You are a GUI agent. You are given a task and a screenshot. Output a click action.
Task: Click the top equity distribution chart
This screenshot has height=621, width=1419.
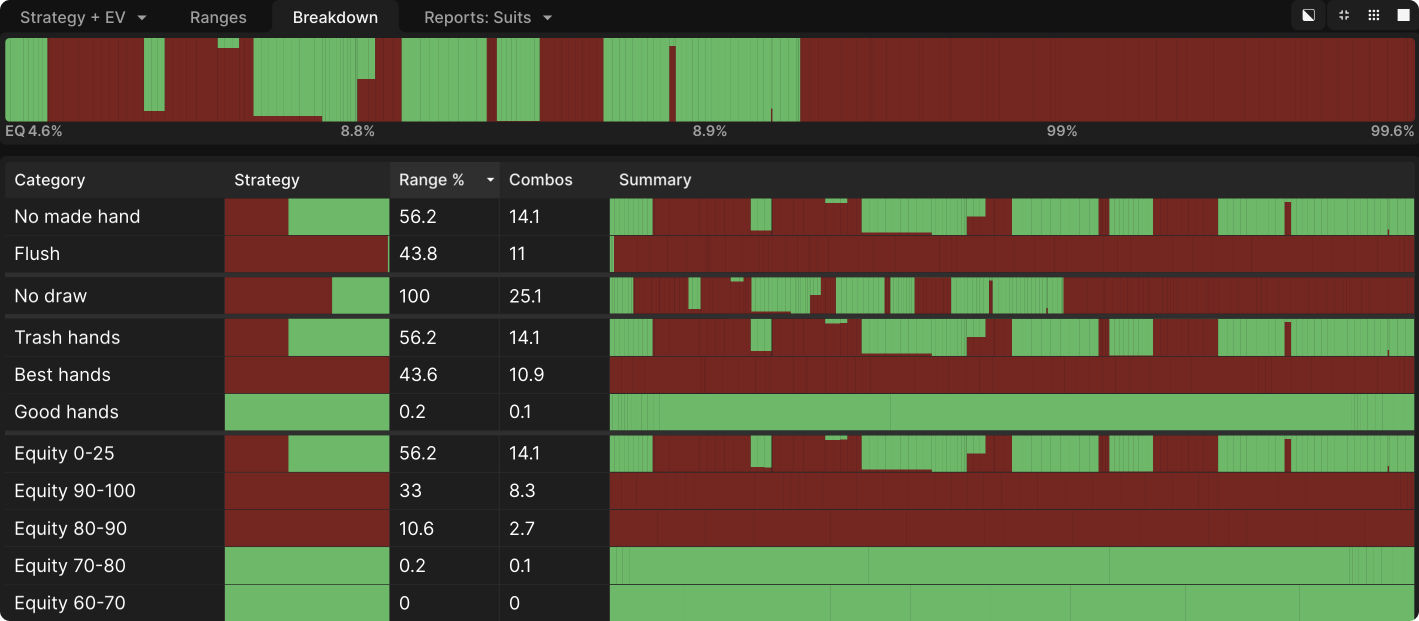coord(709,80)
